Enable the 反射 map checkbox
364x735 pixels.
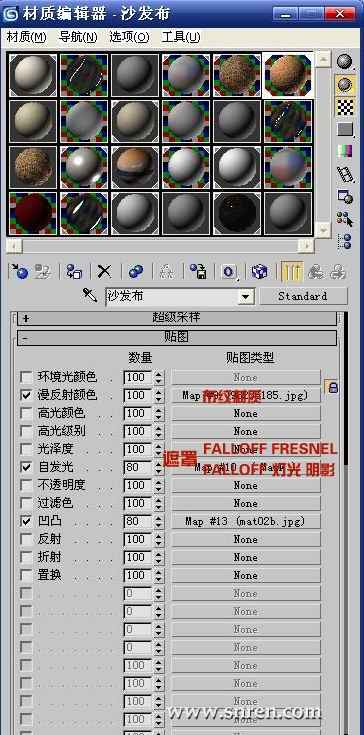point(26,539)
